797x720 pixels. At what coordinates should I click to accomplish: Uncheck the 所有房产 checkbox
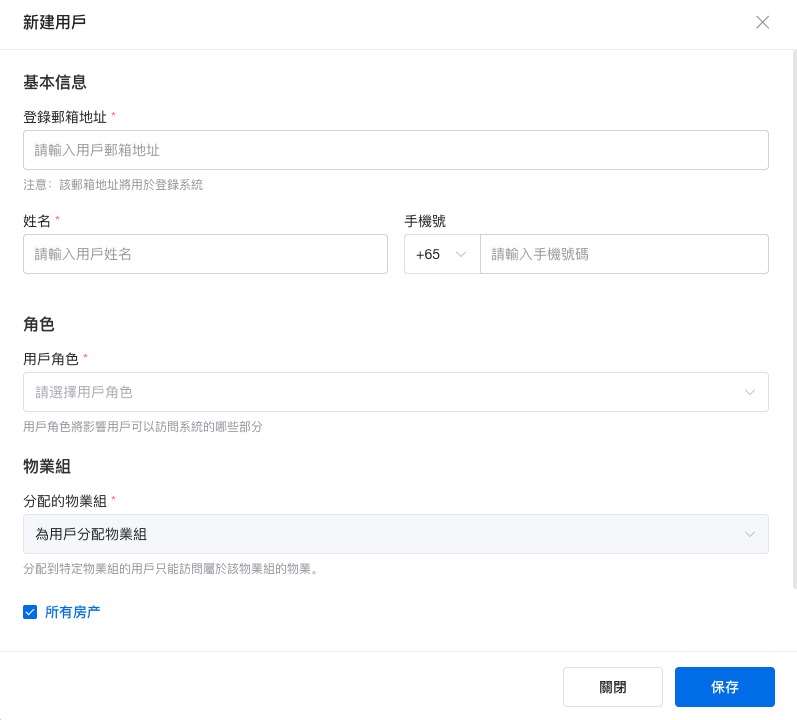[x=30, y=612]
